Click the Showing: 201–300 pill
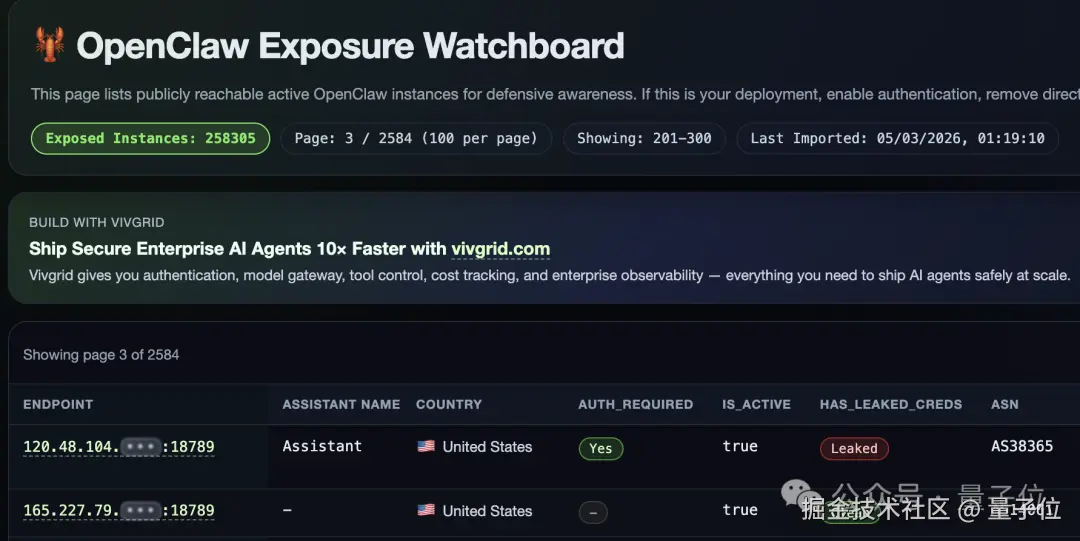 (x=644, y=138)
